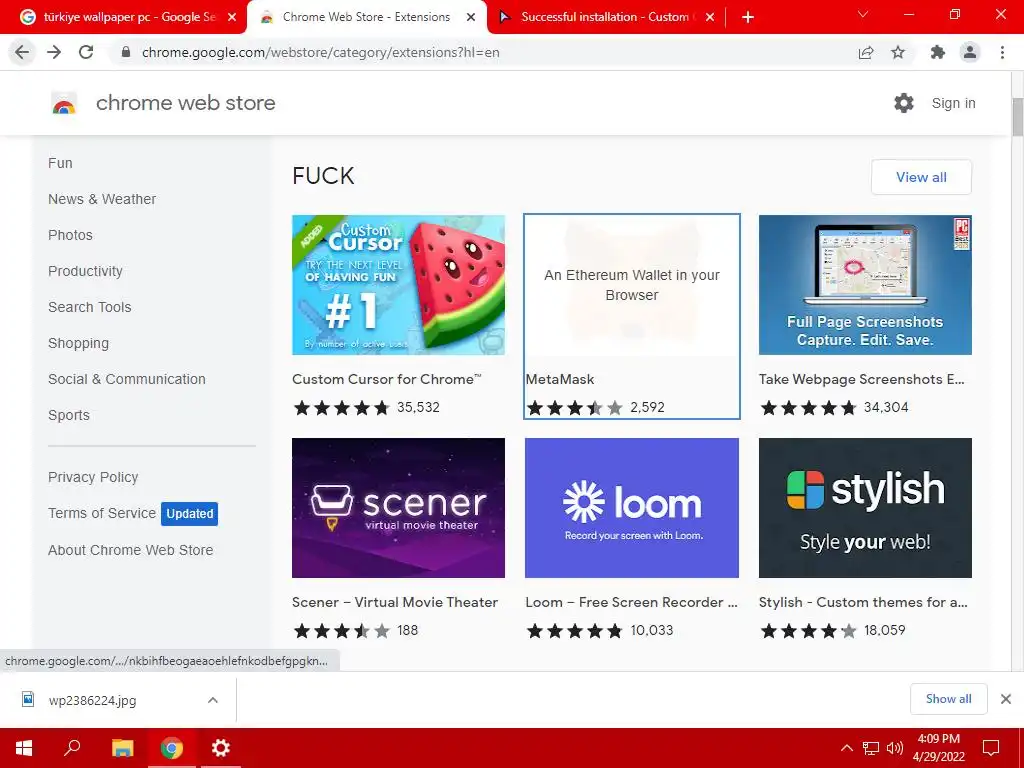Screen dimensions: 1024x768
Task: Open Social & Communication category
Action: click(127, 379)
